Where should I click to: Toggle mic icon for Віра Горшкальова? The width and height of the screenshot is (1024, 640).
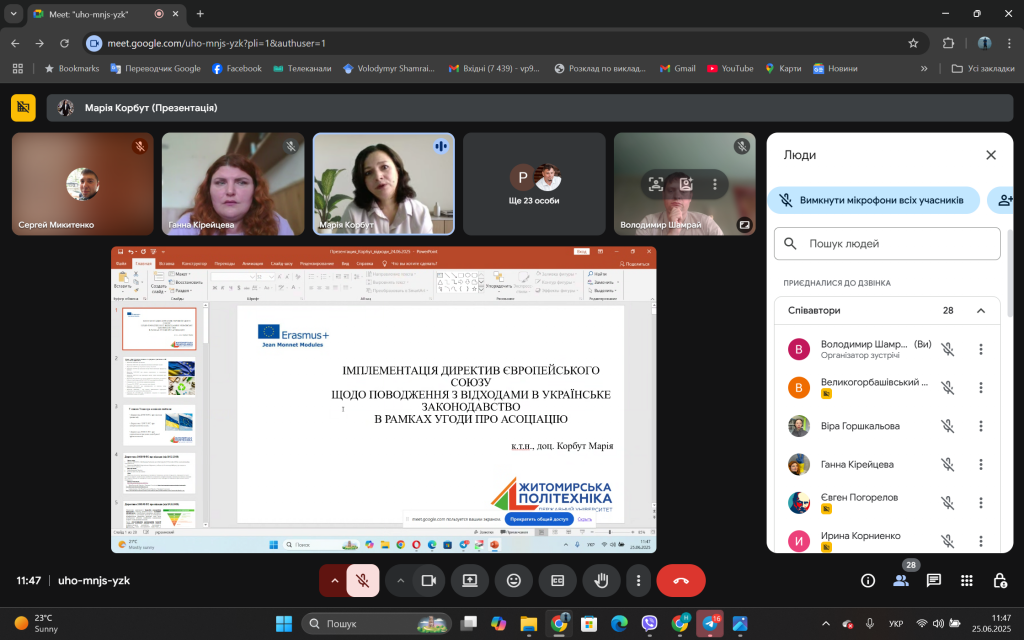(x=948, y=426)
